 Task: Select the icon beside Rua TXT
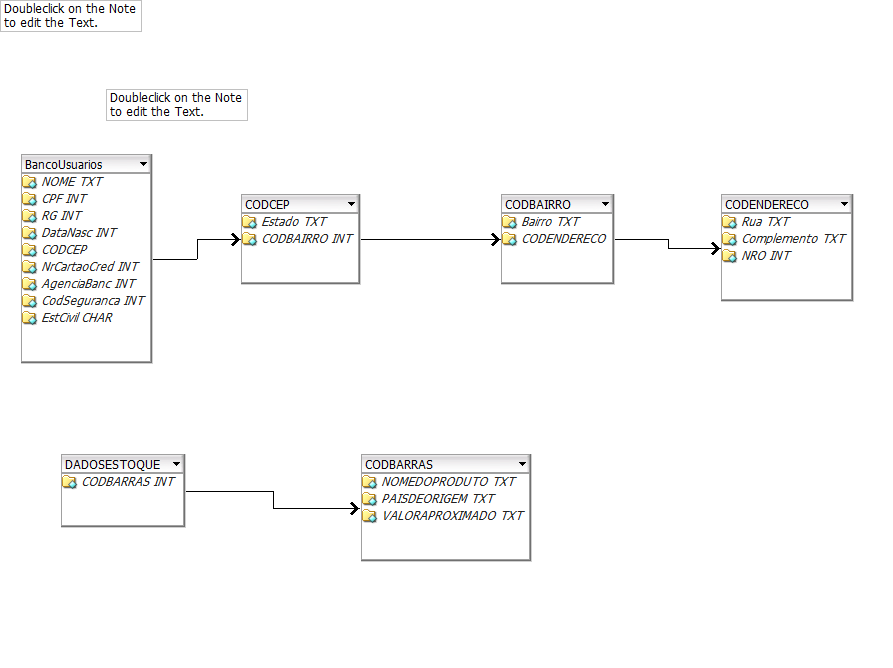(x=729, y=222)
